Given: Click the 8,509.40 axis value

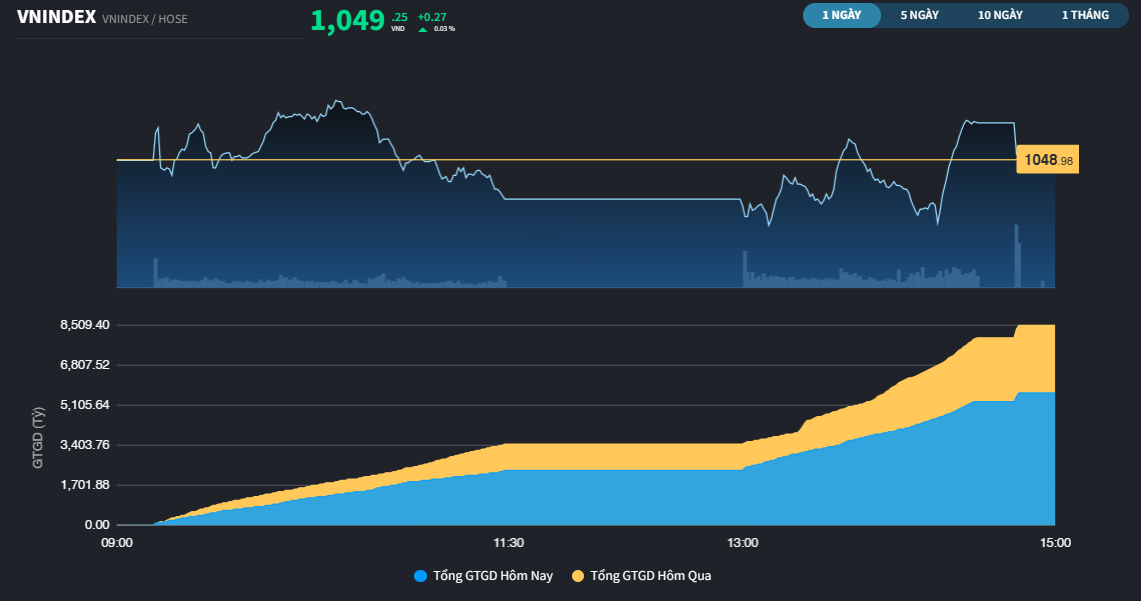Looking at the screenshot, I should (81, 324).
